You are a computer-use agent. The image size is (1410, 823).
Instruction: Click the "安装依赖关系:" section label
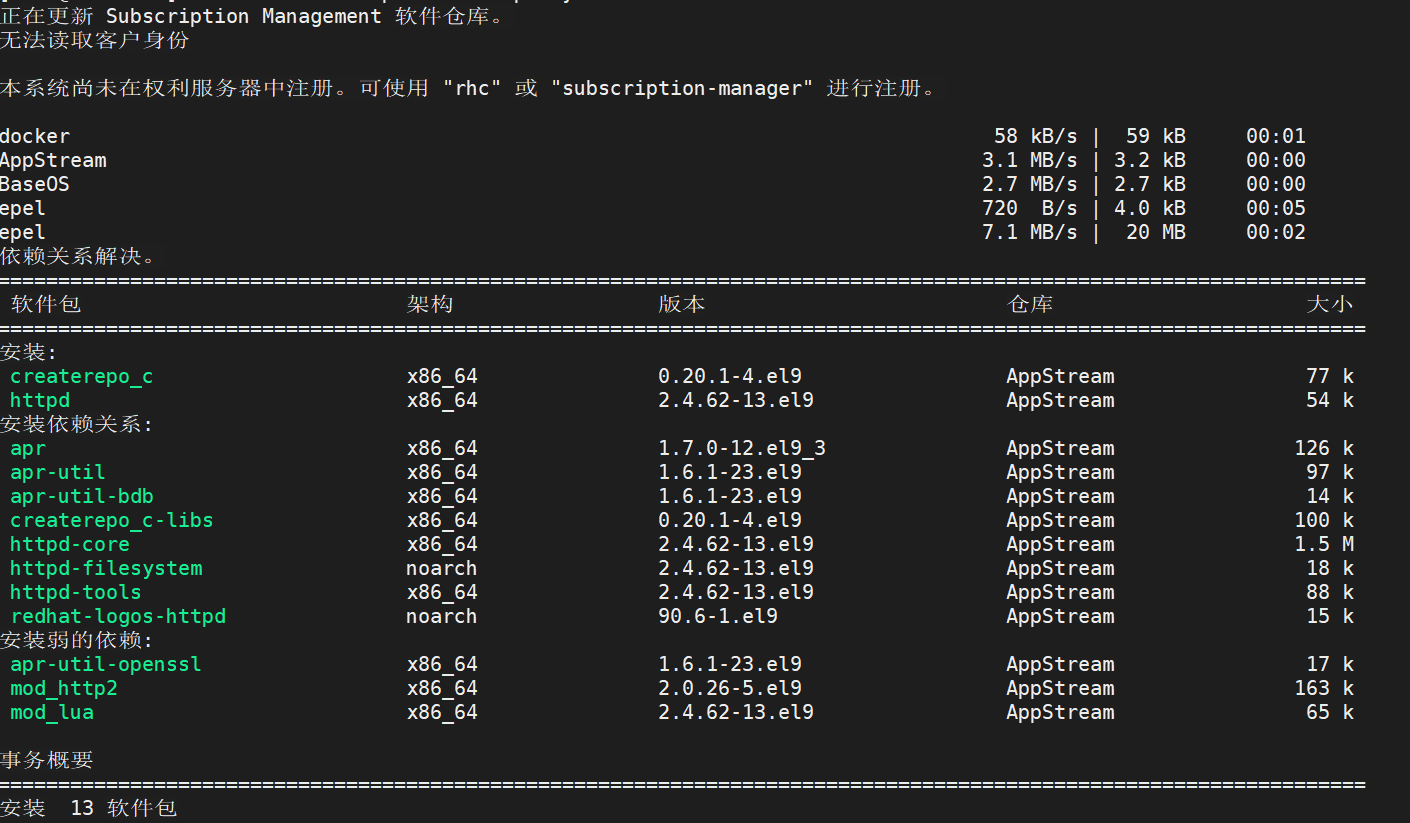tap(77, 425)
